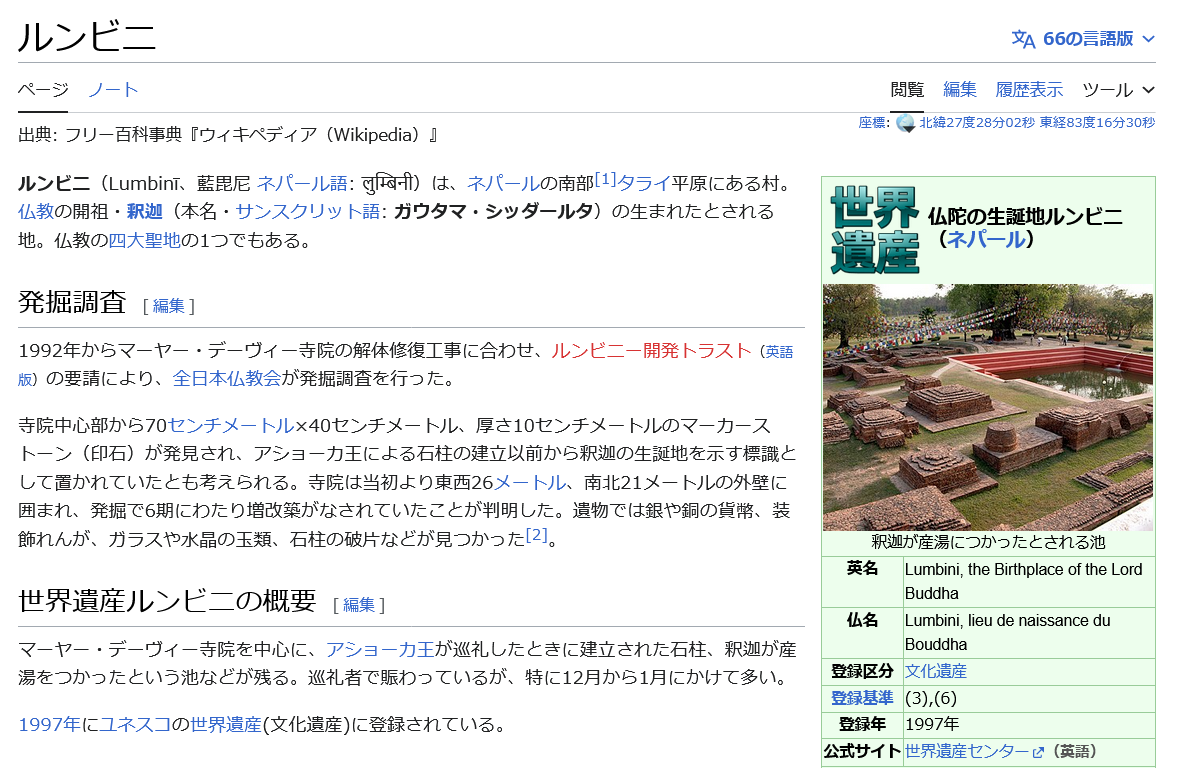The height and width of the screenshot is (768, 1192).
Task: Follow the ユネスコ link
Action: [x=135, y=724]
